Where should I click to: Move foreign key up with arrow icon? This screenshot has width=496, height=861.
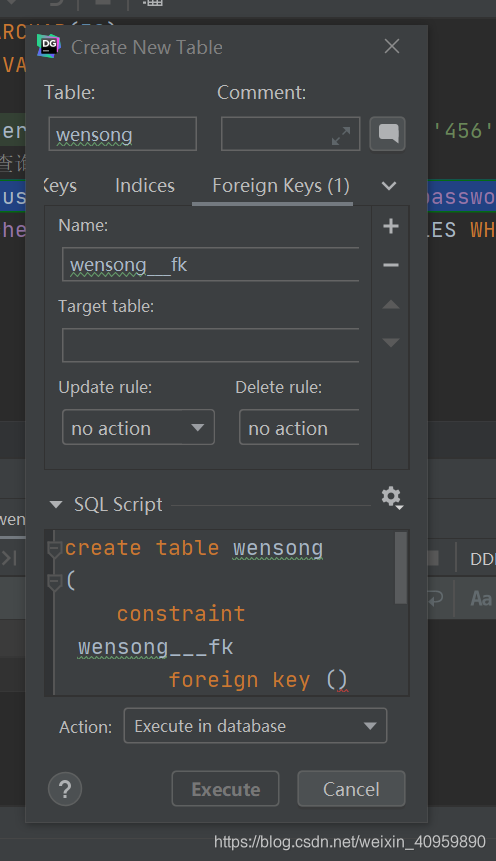[x=391, y=304]
